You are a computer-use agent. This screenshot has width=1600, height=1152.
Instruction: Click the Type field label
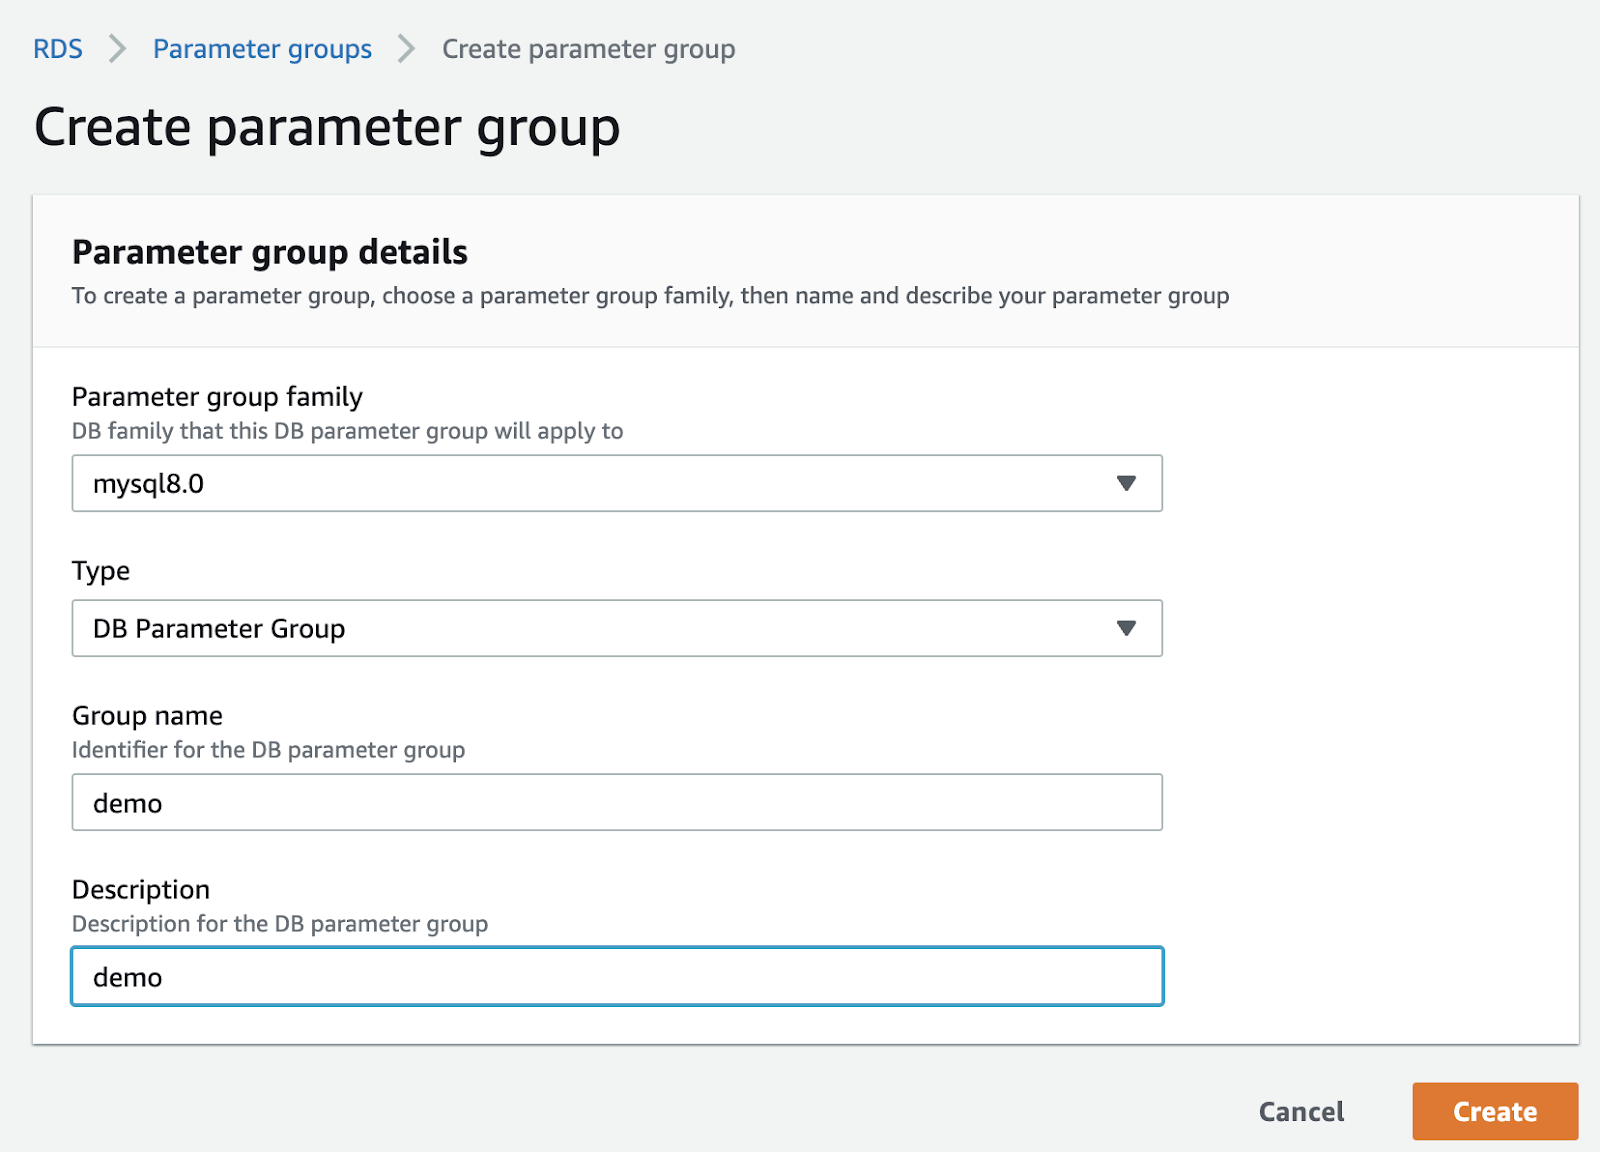[101, 571]
